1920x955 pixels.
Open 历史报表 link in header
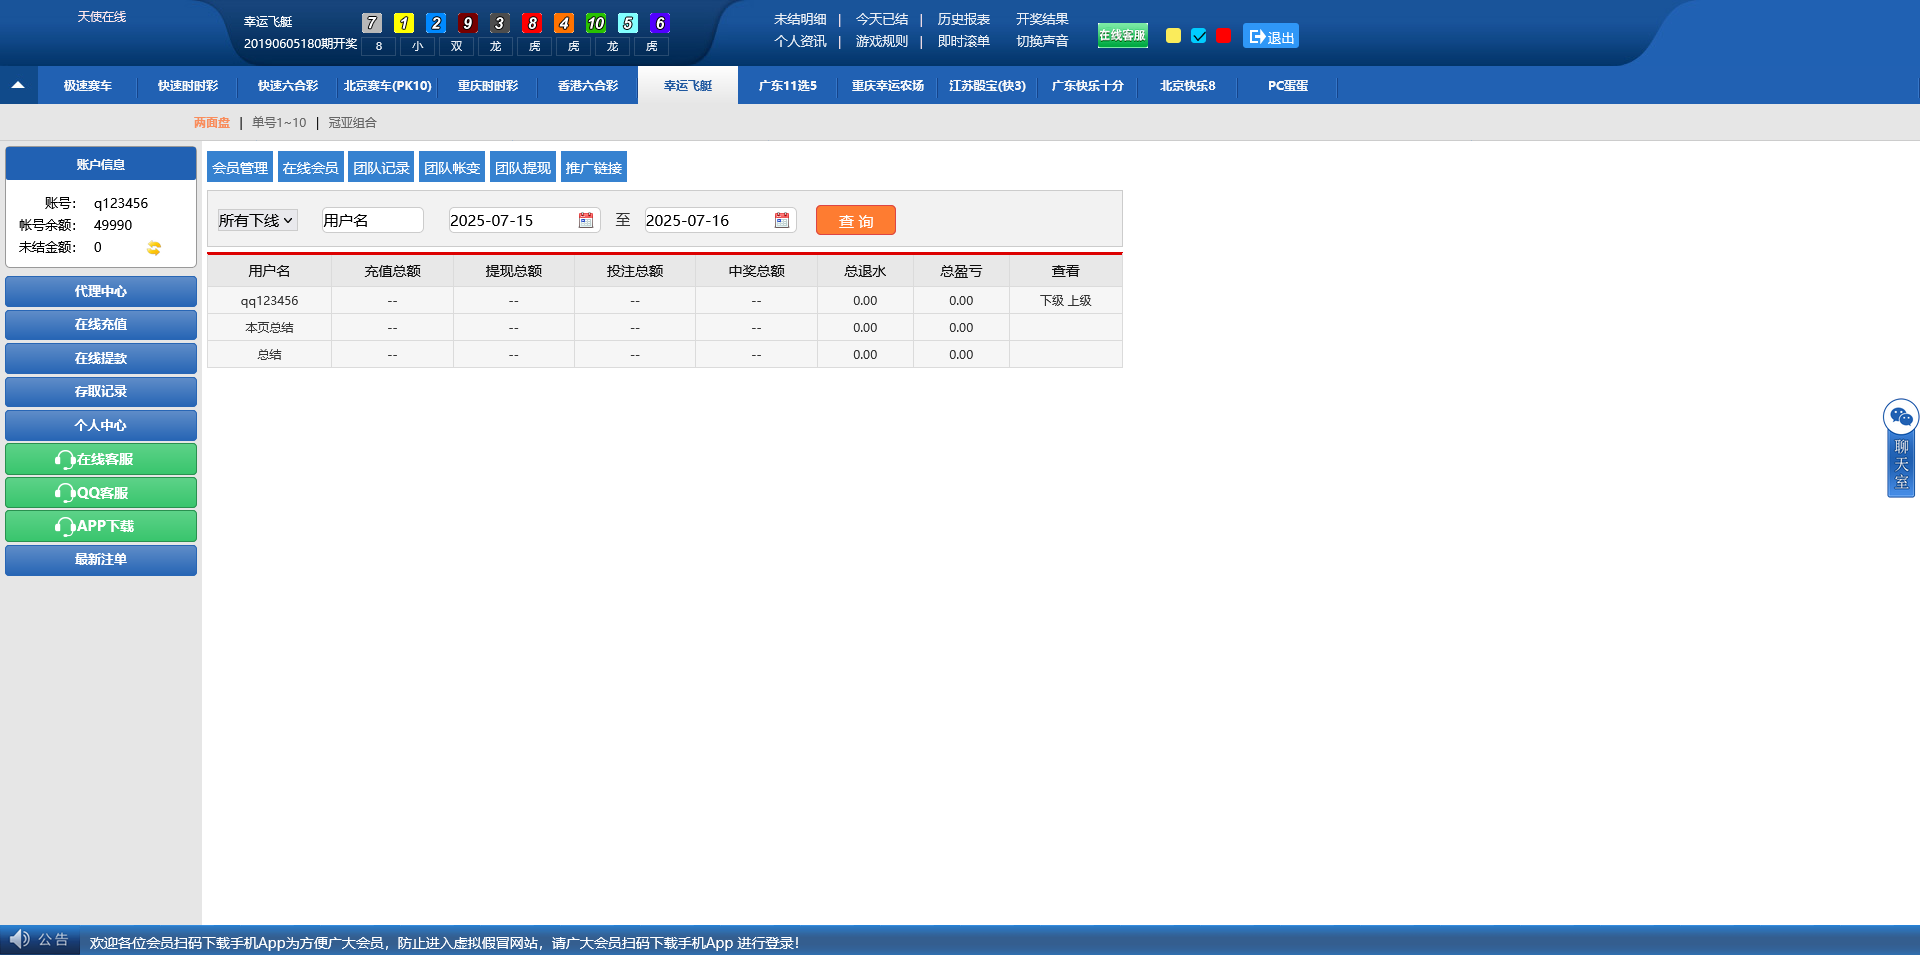[x=964, y=19]
